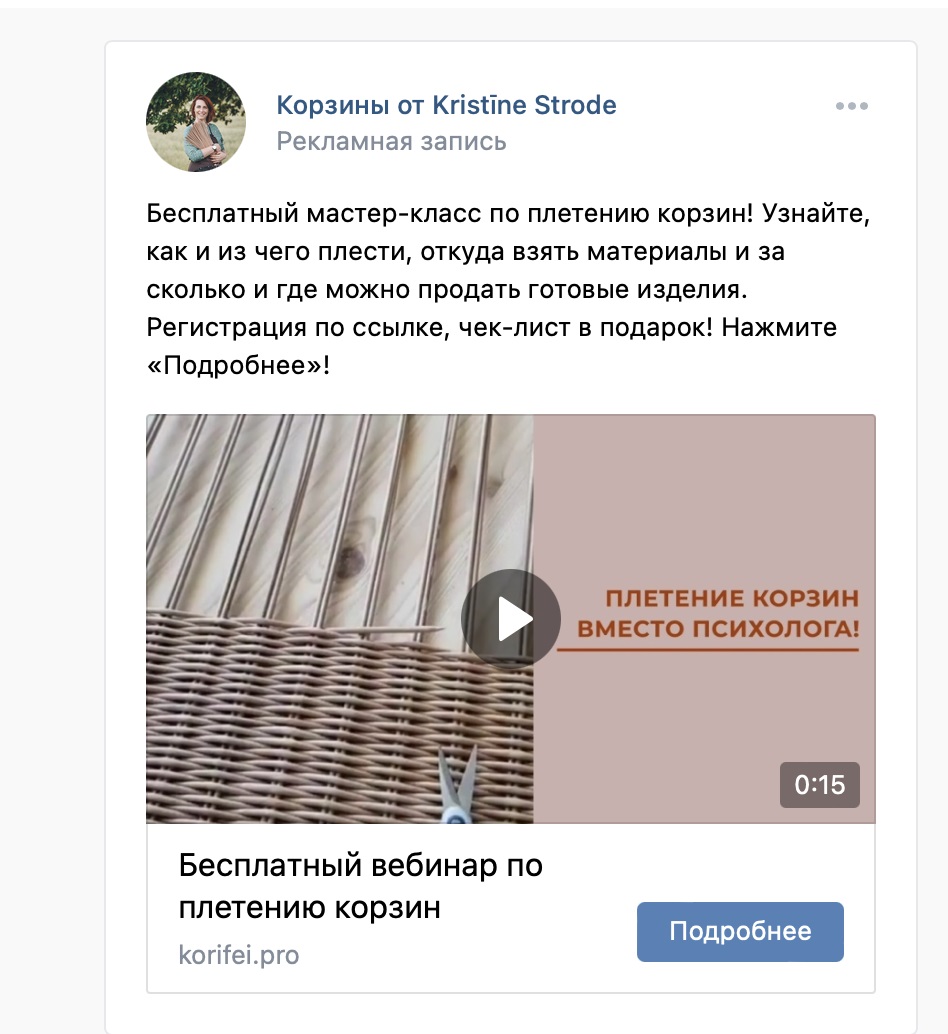Open the three-dots post options menu
The width and height of the screenshot is (948, 1034).
click(x=851, y=106)
